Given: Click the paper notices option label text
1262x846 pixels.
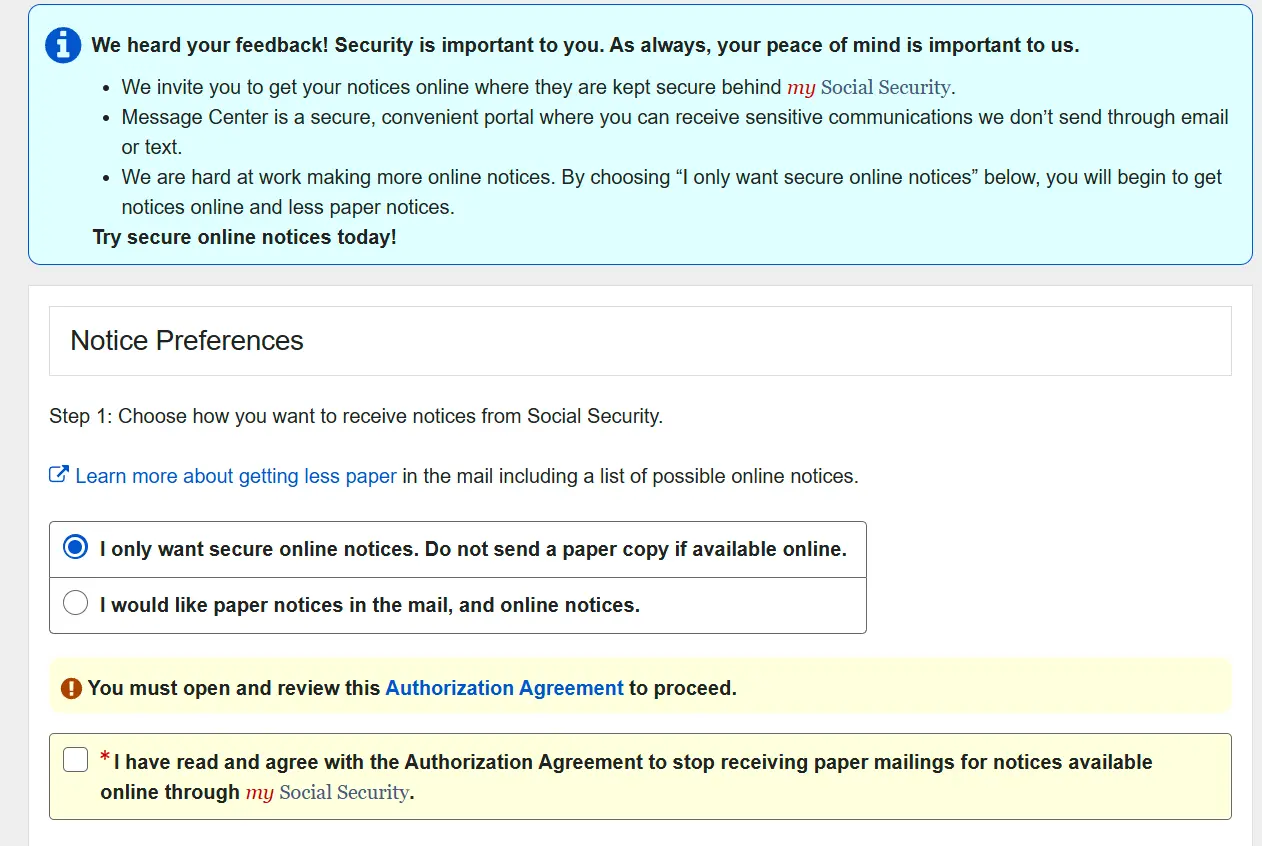Looking at the screenshot, I should (x=369, y=605).
